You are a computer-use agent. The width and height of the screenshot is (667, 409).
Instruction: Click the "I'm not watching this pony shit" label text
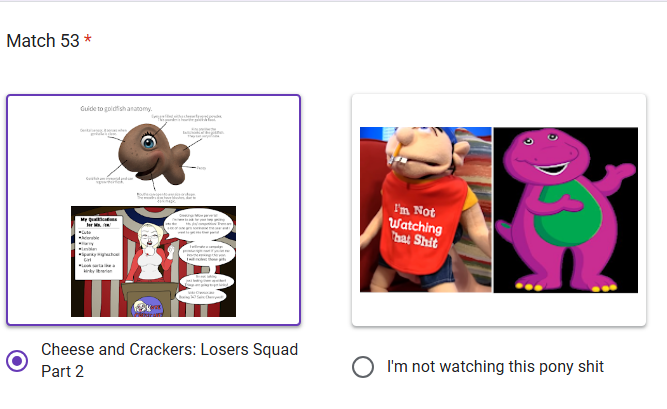click(x=495, y=367)
